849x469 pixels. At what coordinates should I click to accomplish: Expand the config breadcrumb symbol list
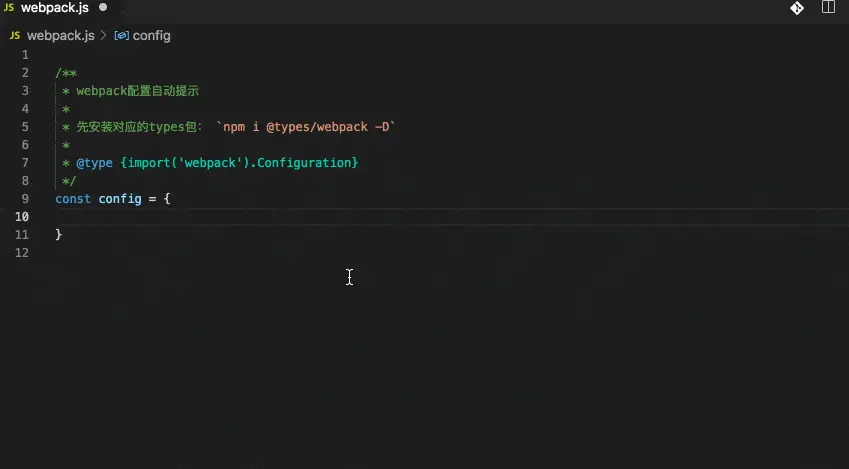coord(152,36)
